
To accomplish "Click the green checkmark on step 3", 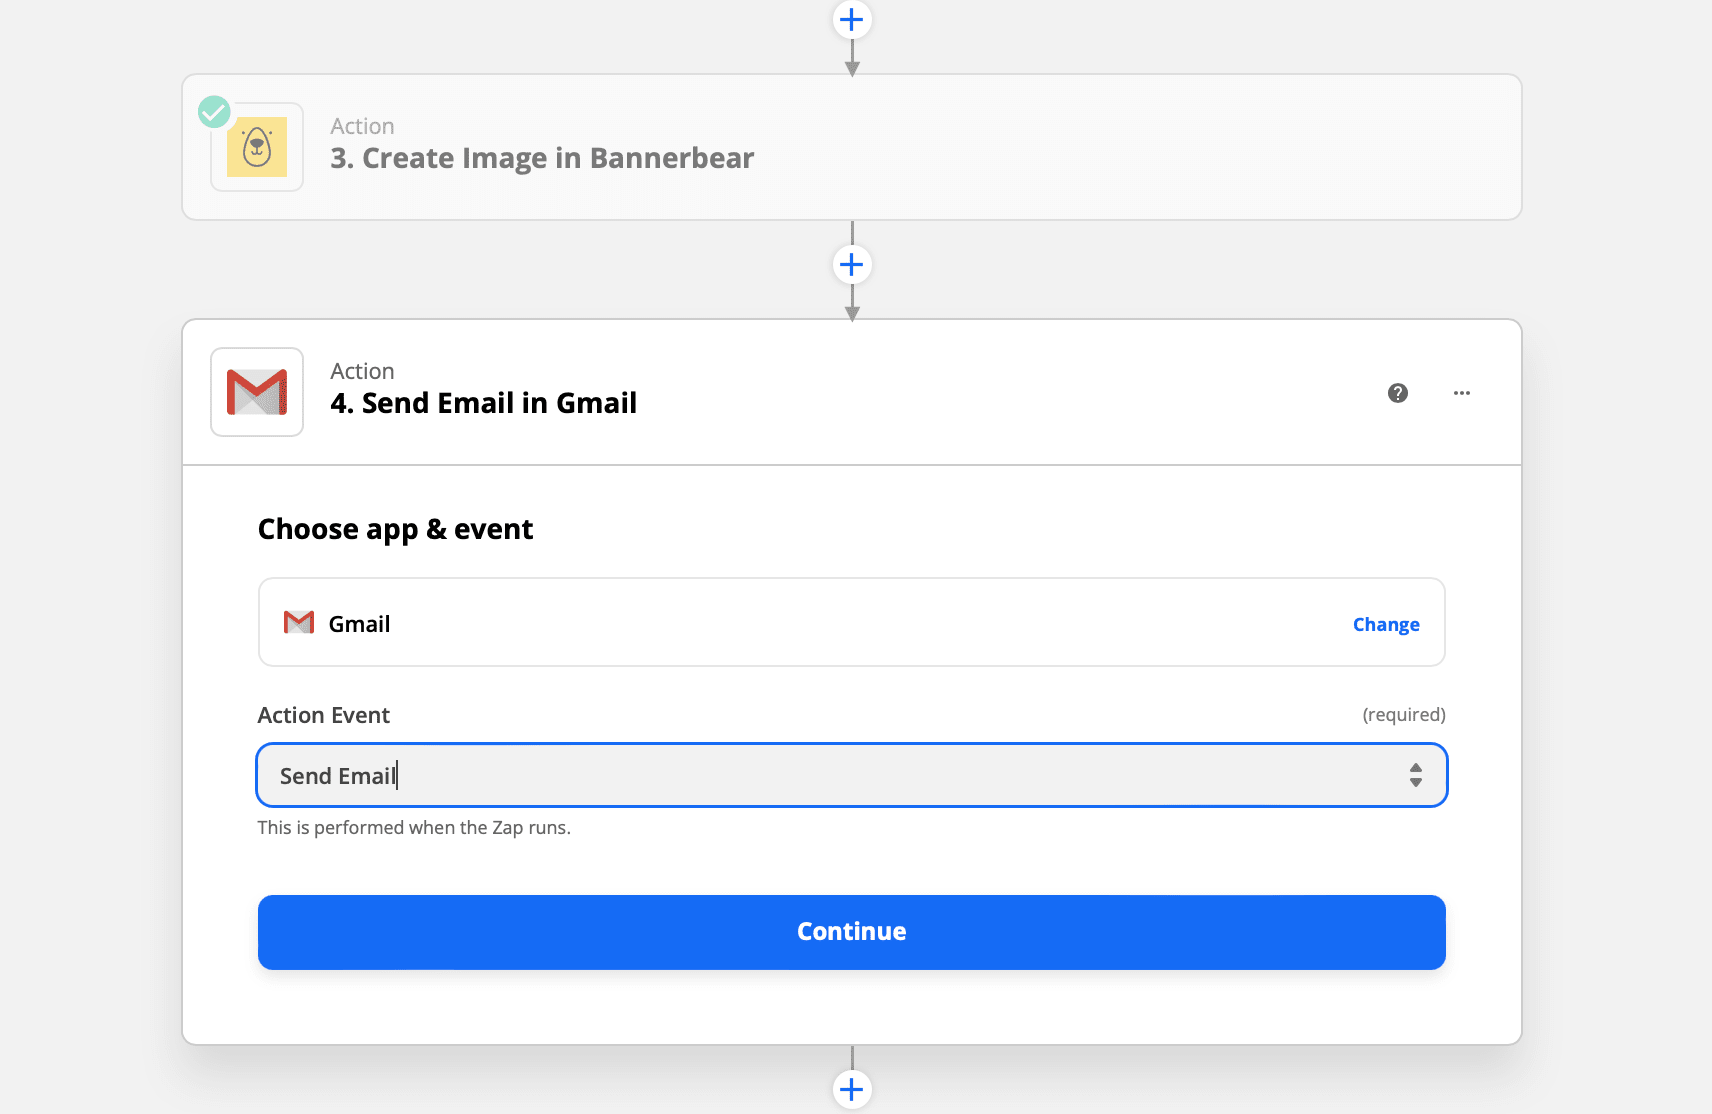I will click(x=214, y=111).
